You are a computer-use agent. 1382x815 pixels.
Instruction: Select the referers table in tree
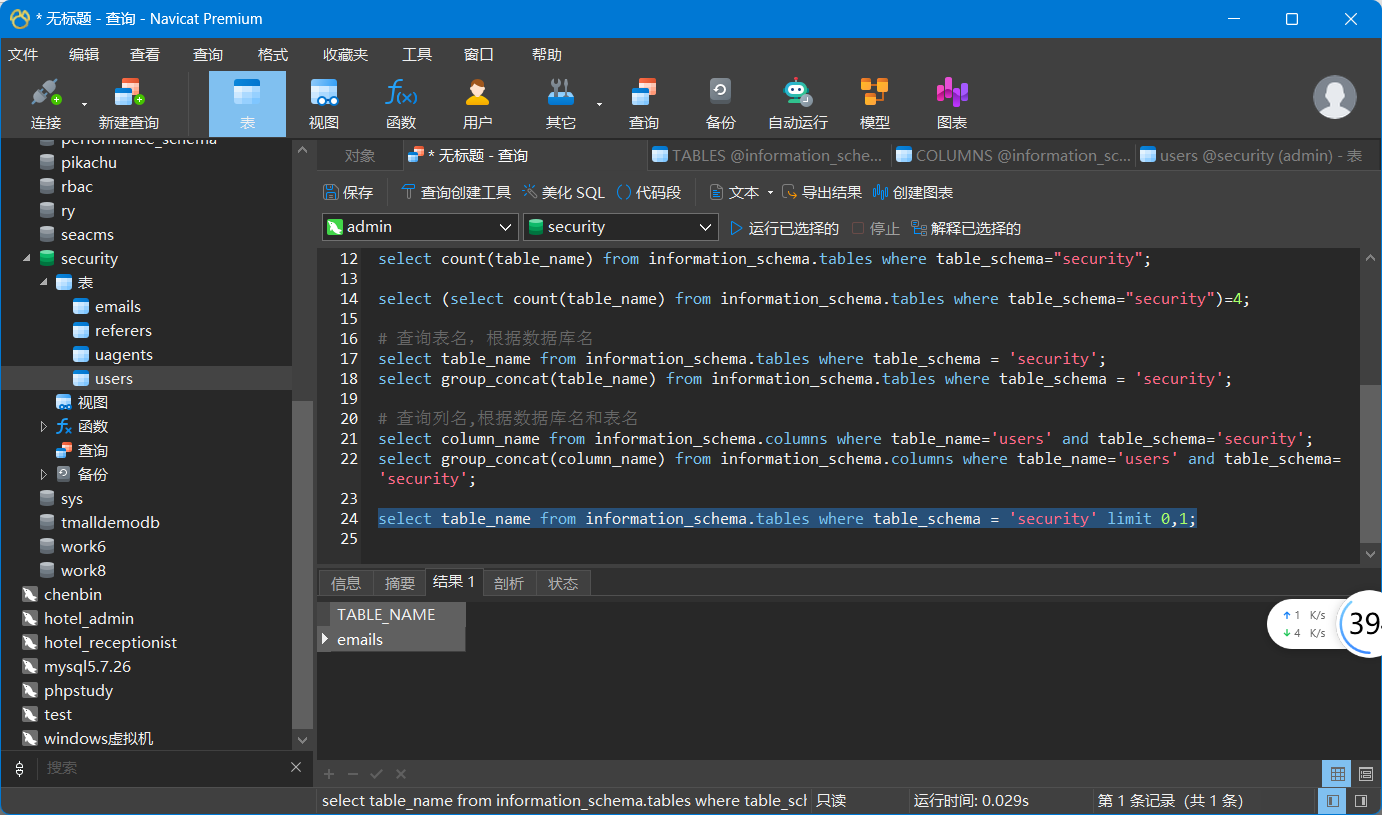[123, 330]
